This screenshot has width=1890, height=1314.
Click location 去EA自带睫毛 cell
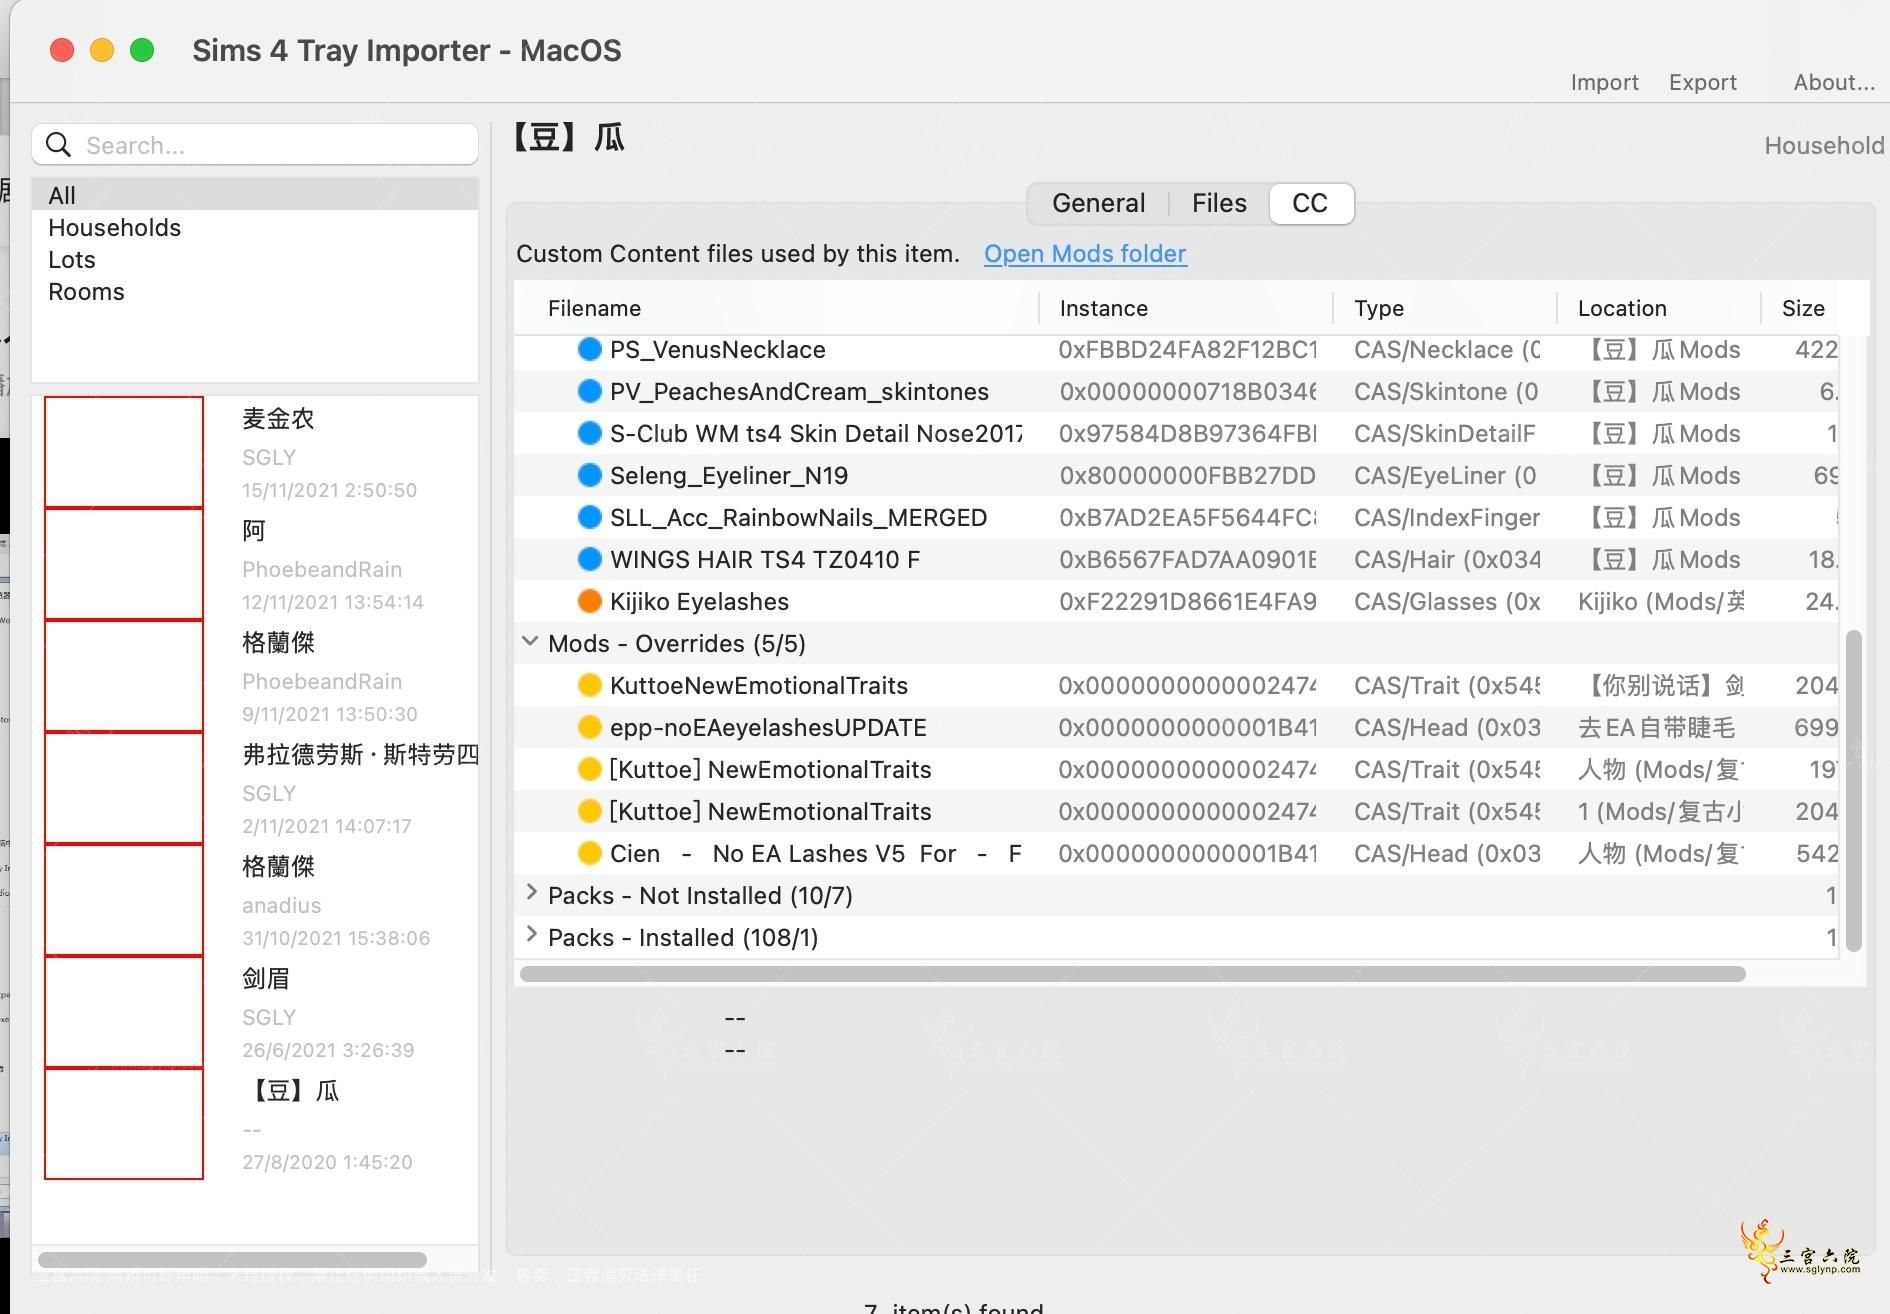pyautogui.click(x=1656, y=727)
